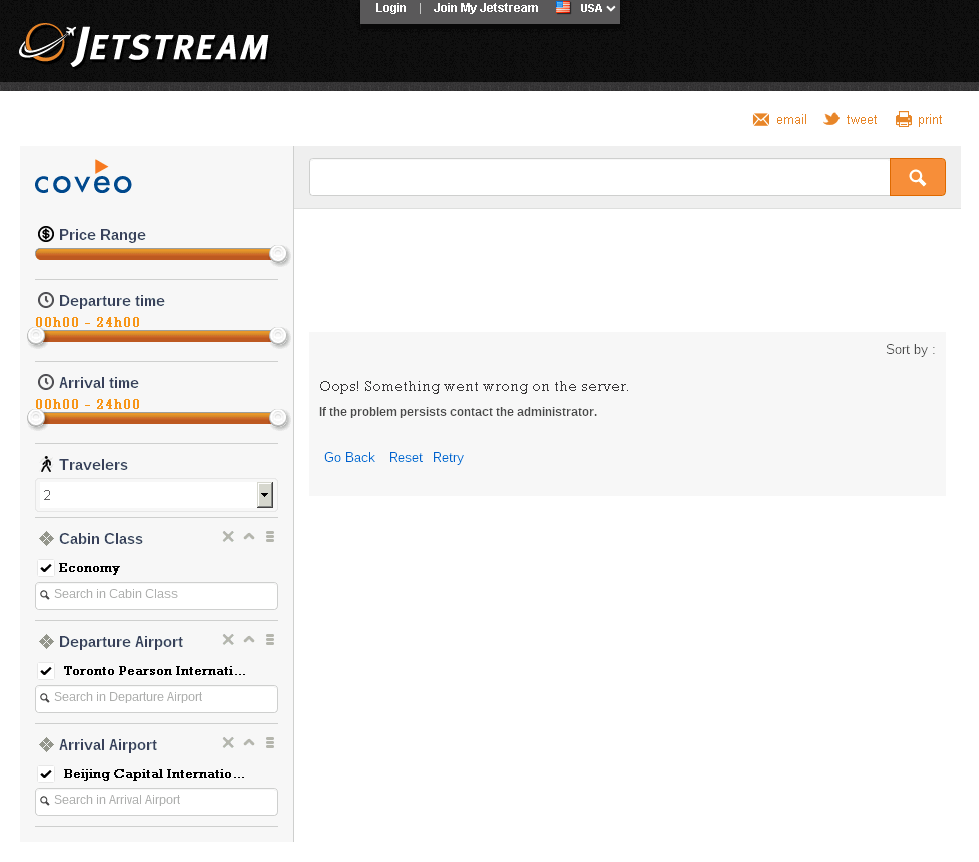Click the Login menu item
Image resolution: width=979 pixels, height=862 pixels.
(390, 8)
